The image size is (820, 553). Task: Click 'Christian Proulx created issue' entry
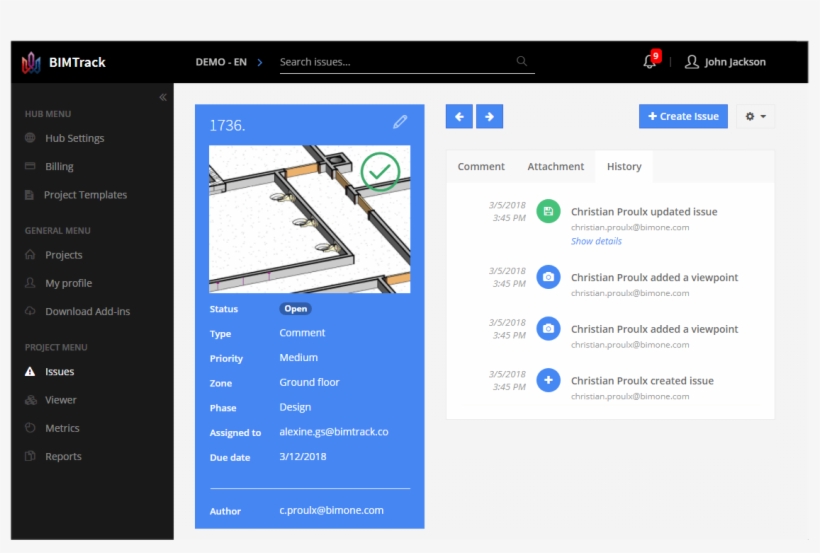coord(642,381)
